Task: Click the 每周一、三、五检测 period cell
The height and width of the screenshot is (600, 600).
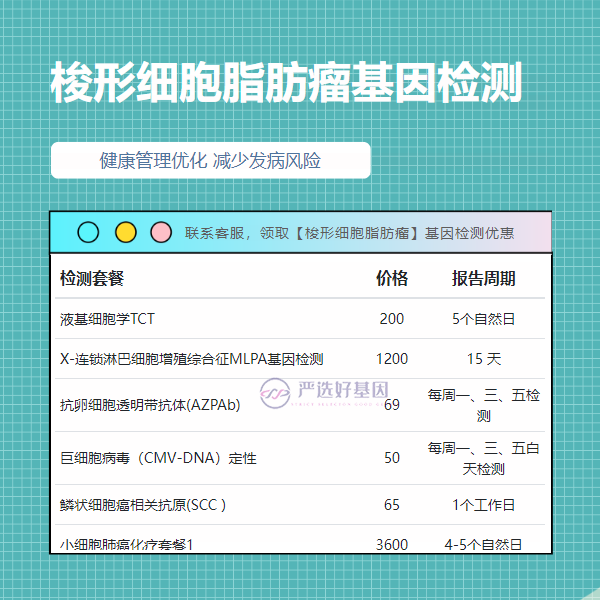Action: click(x=484, y=405)
